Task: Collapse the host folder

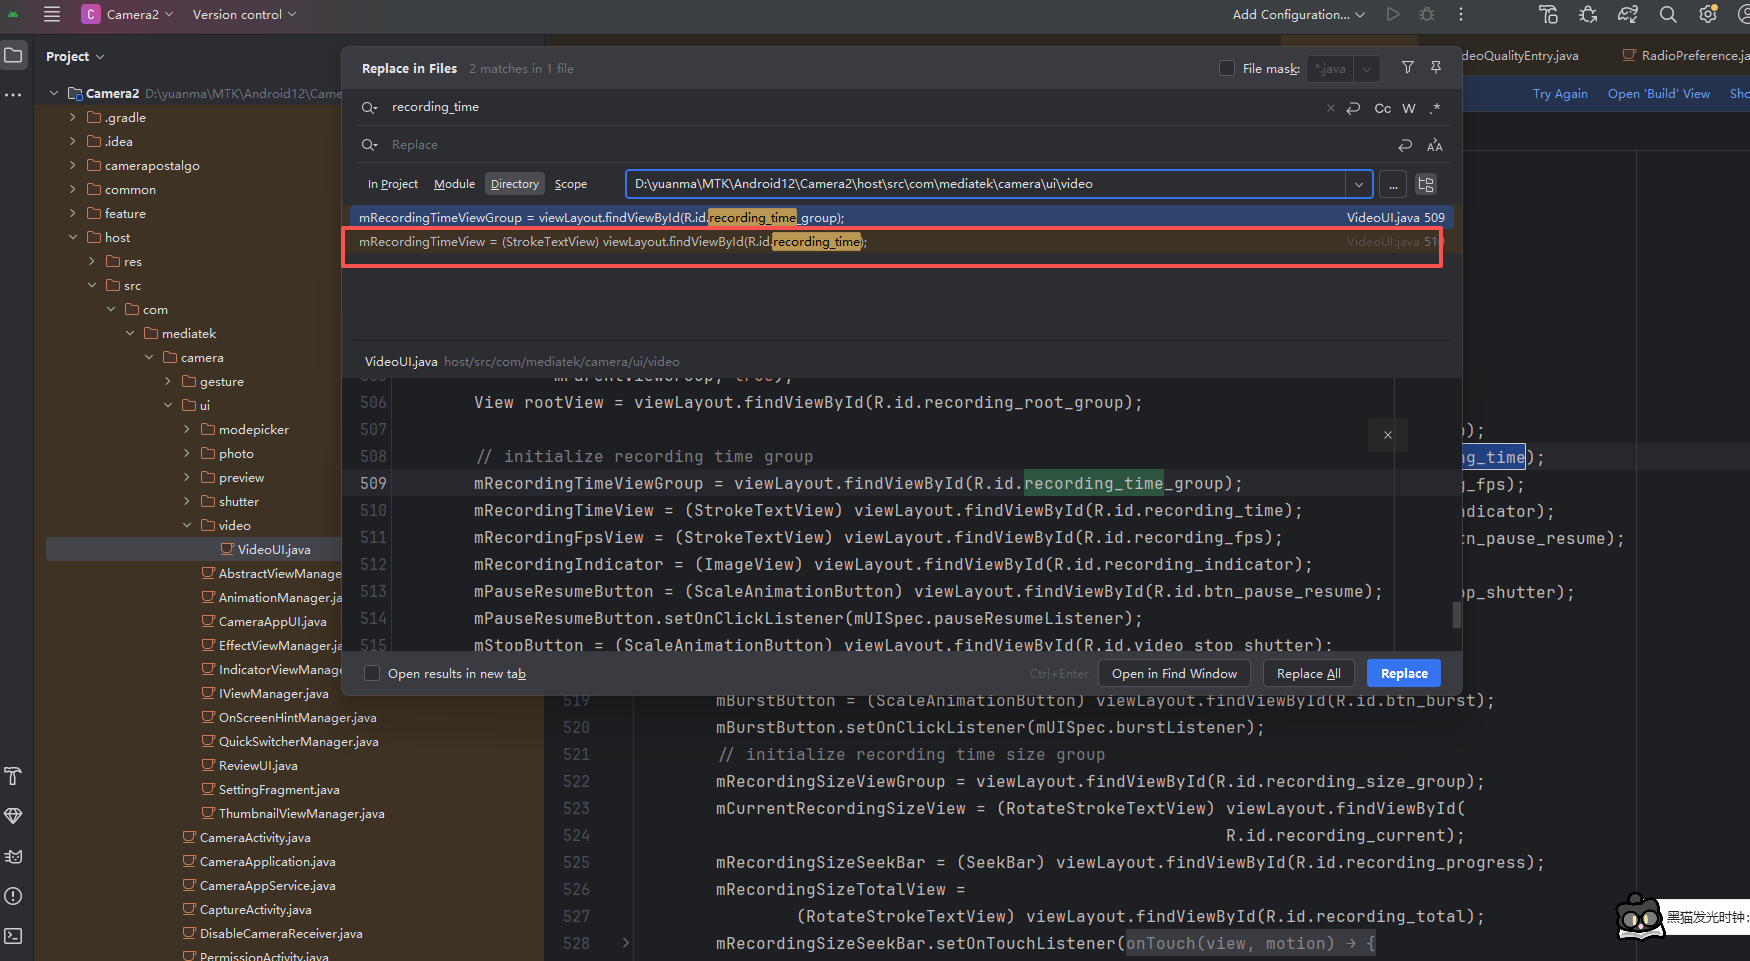Action: tap(73, 237)
